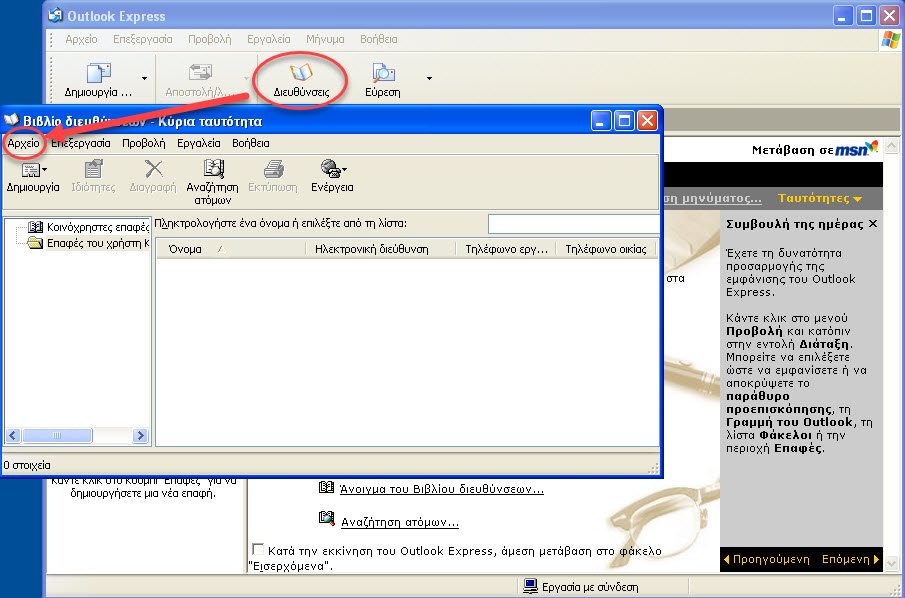Click the Δημιουργία mail icon in Outlook Express toolbar
The image size is (905, 598).
click(99, 73)
